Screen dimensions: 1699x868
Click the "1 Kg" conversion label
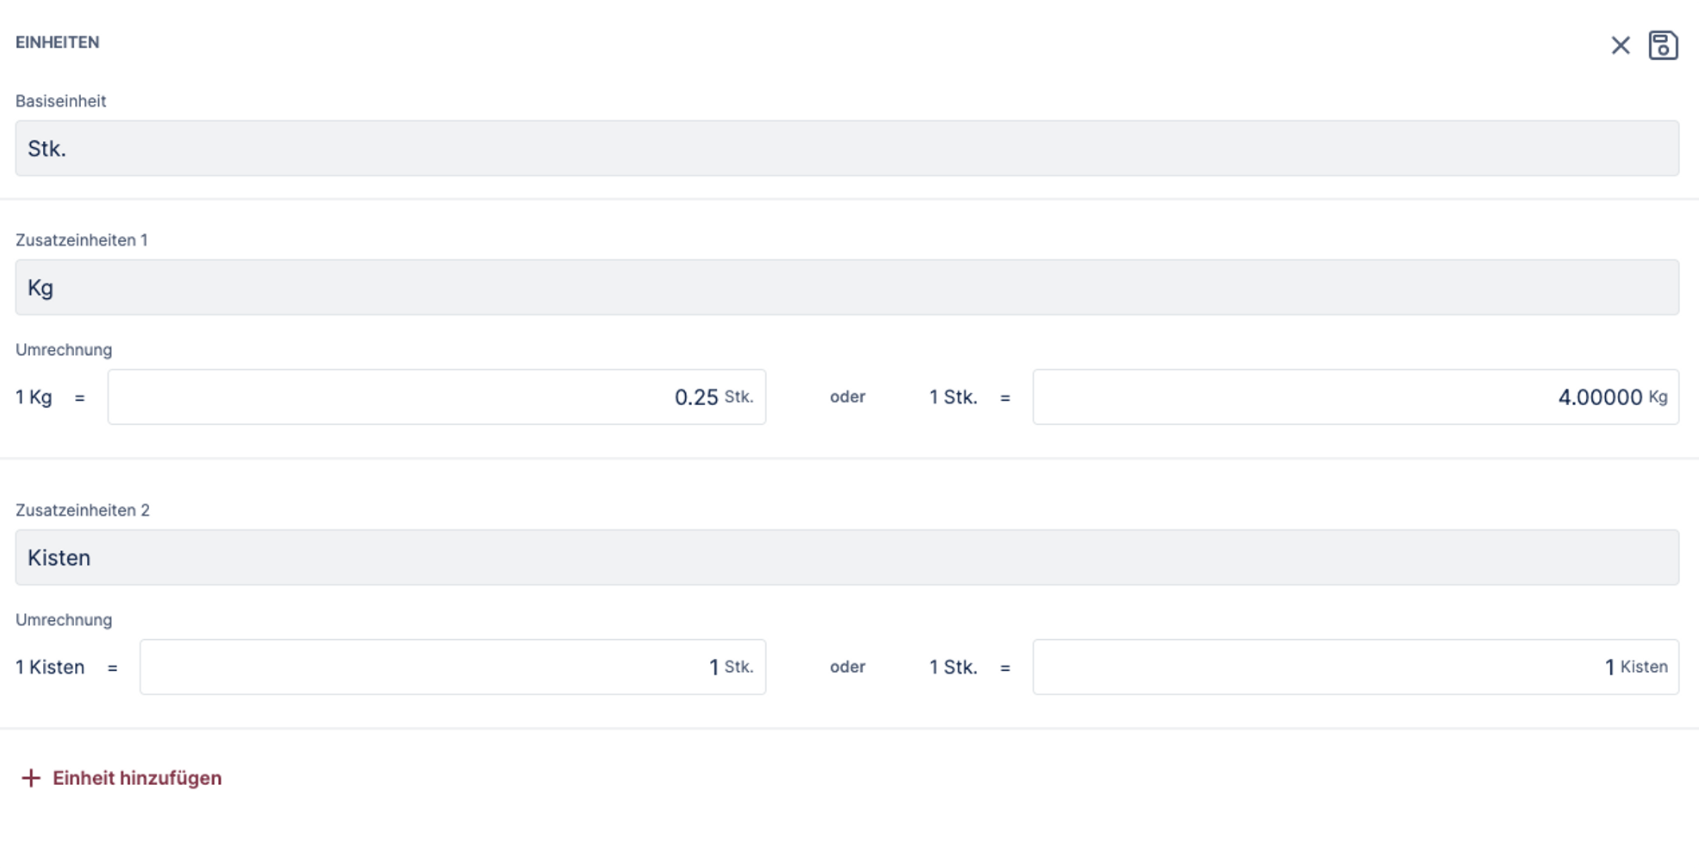33,397
